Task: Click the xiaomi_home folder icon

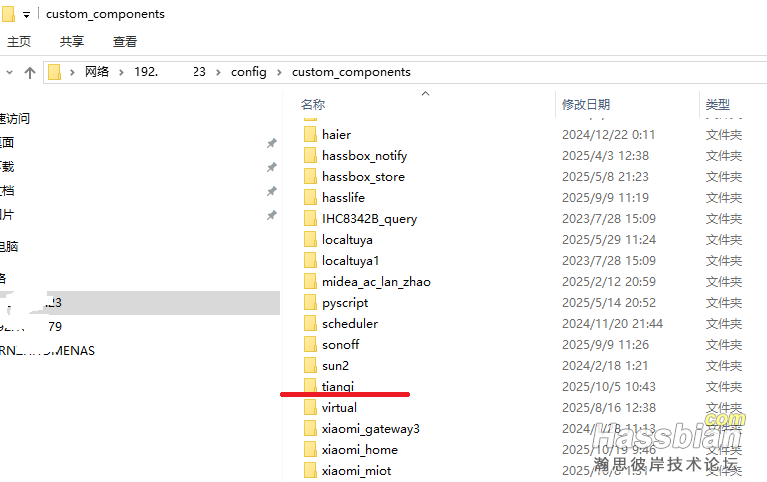Action: [309, 449]
